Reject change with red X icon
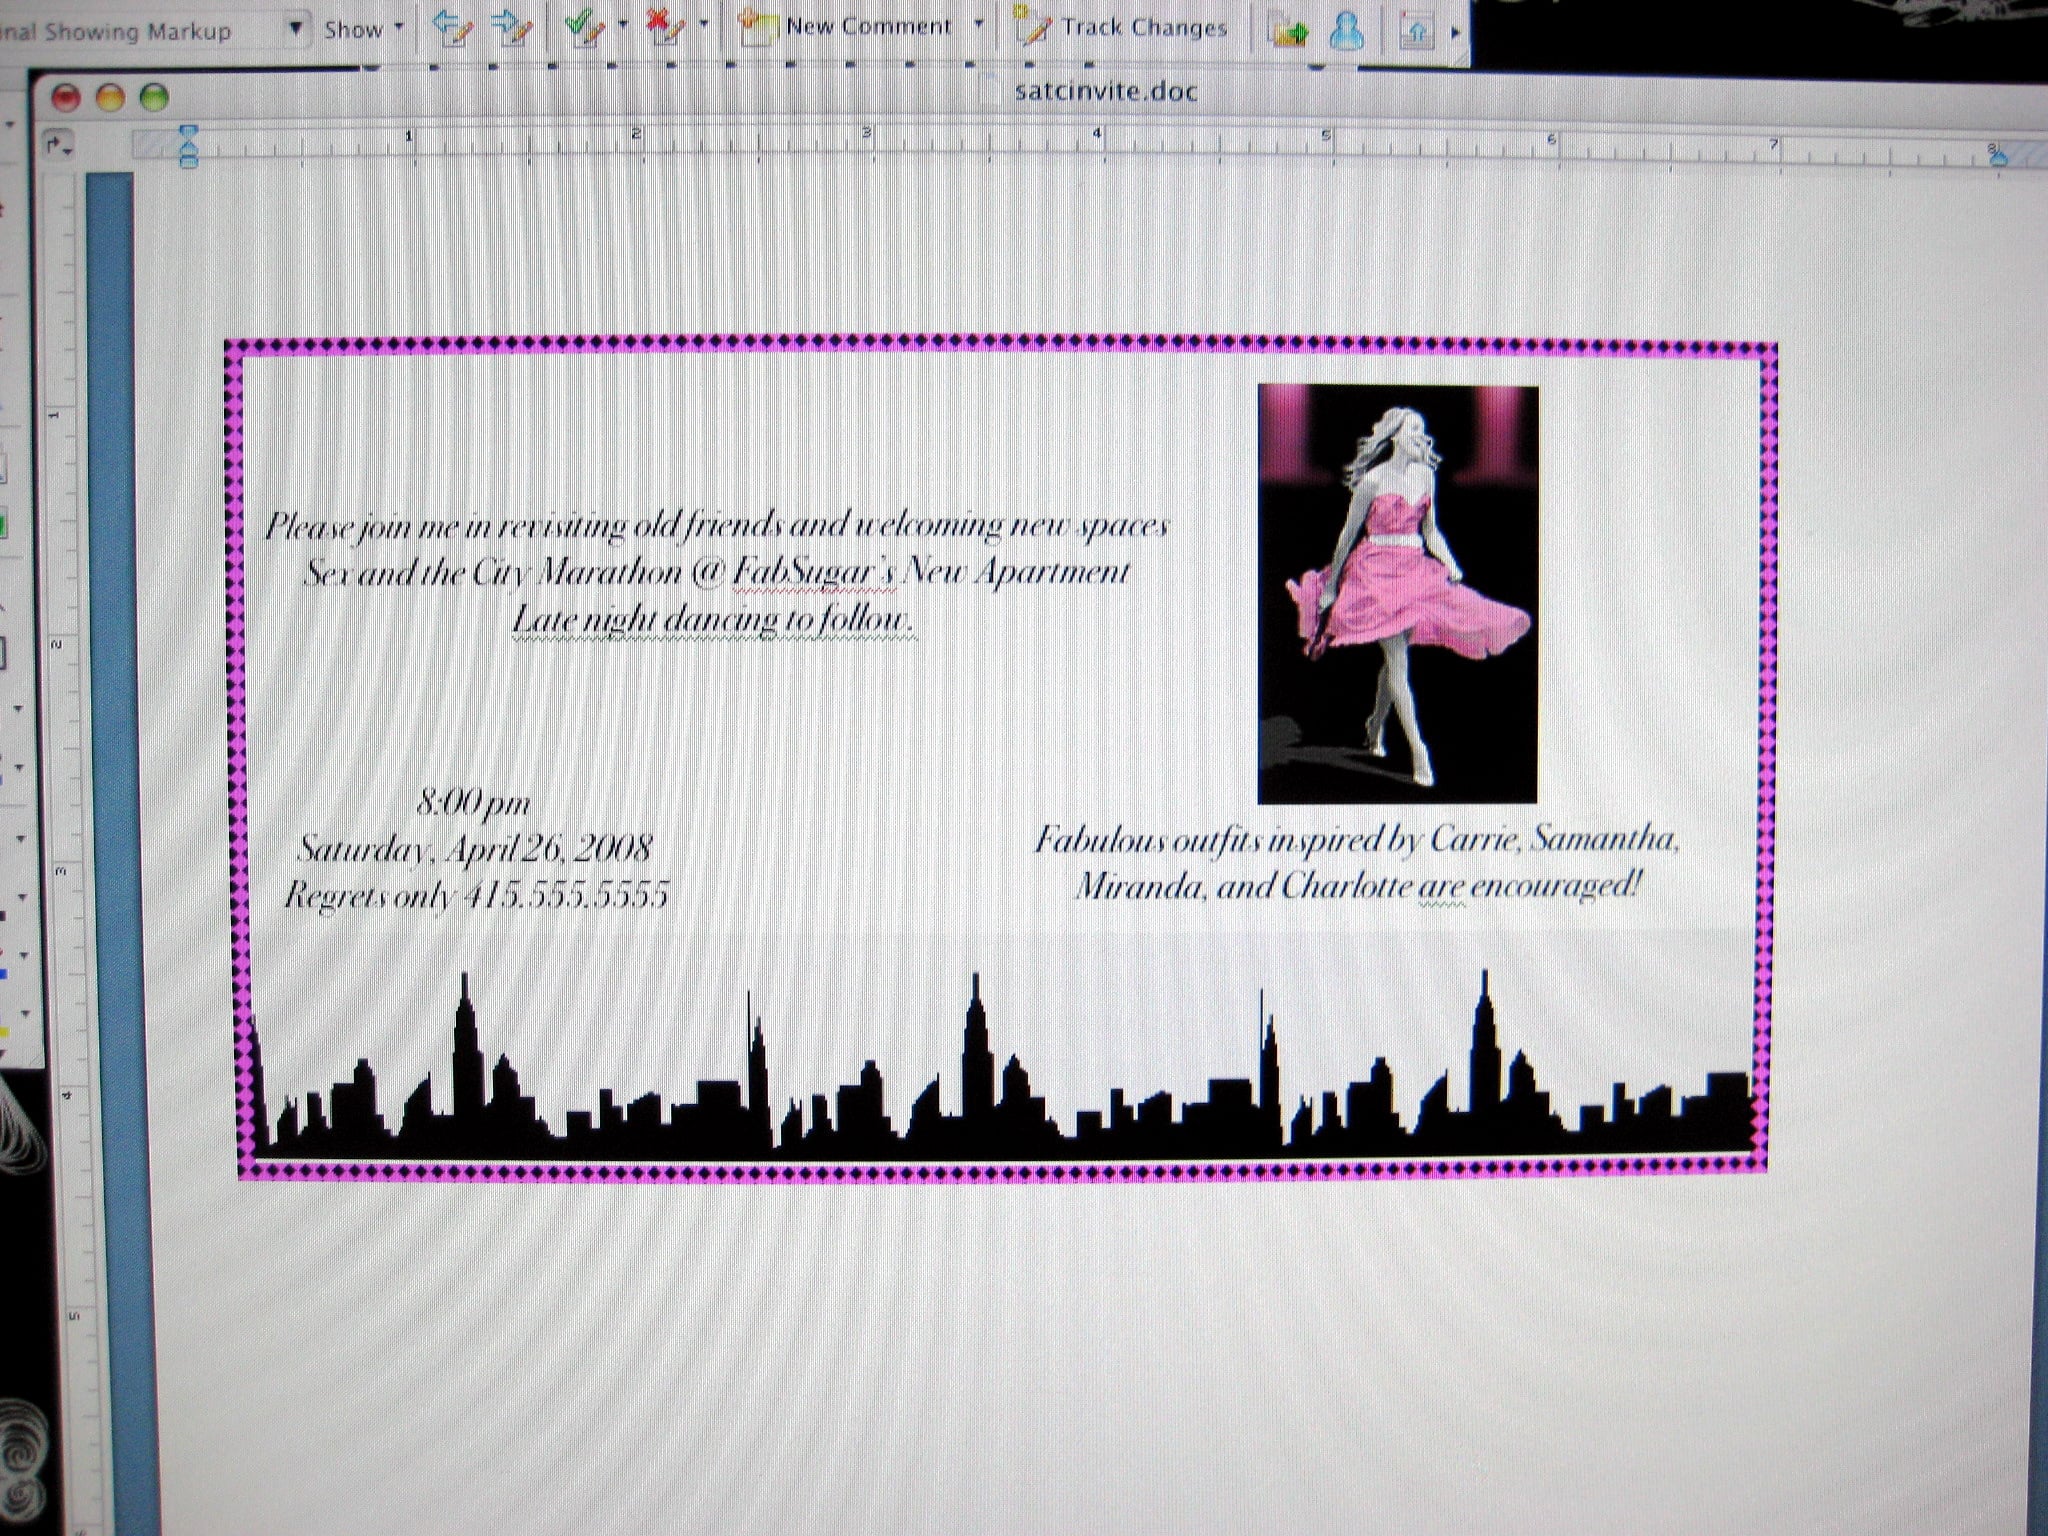Viewport: 2048px width, 1536px height. tap(666, 27)
